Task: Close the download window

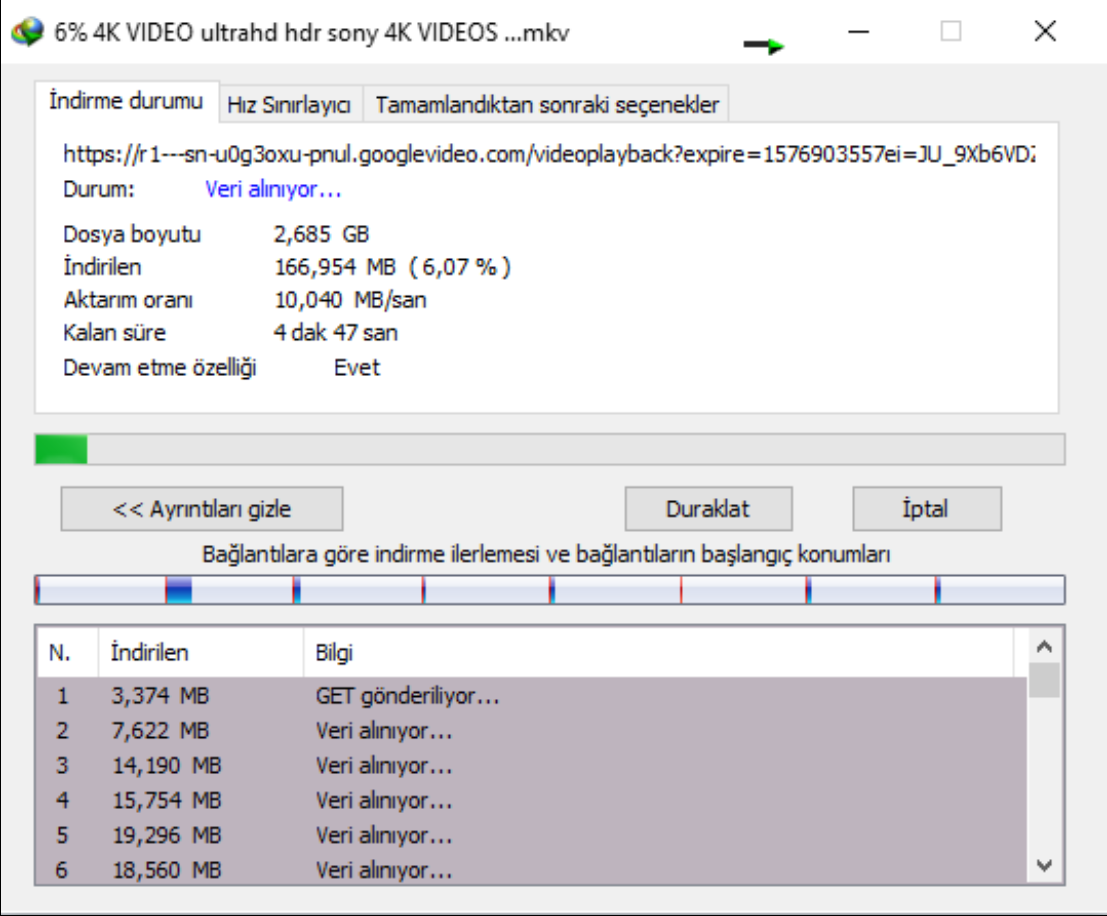Action: [1045, 32]
